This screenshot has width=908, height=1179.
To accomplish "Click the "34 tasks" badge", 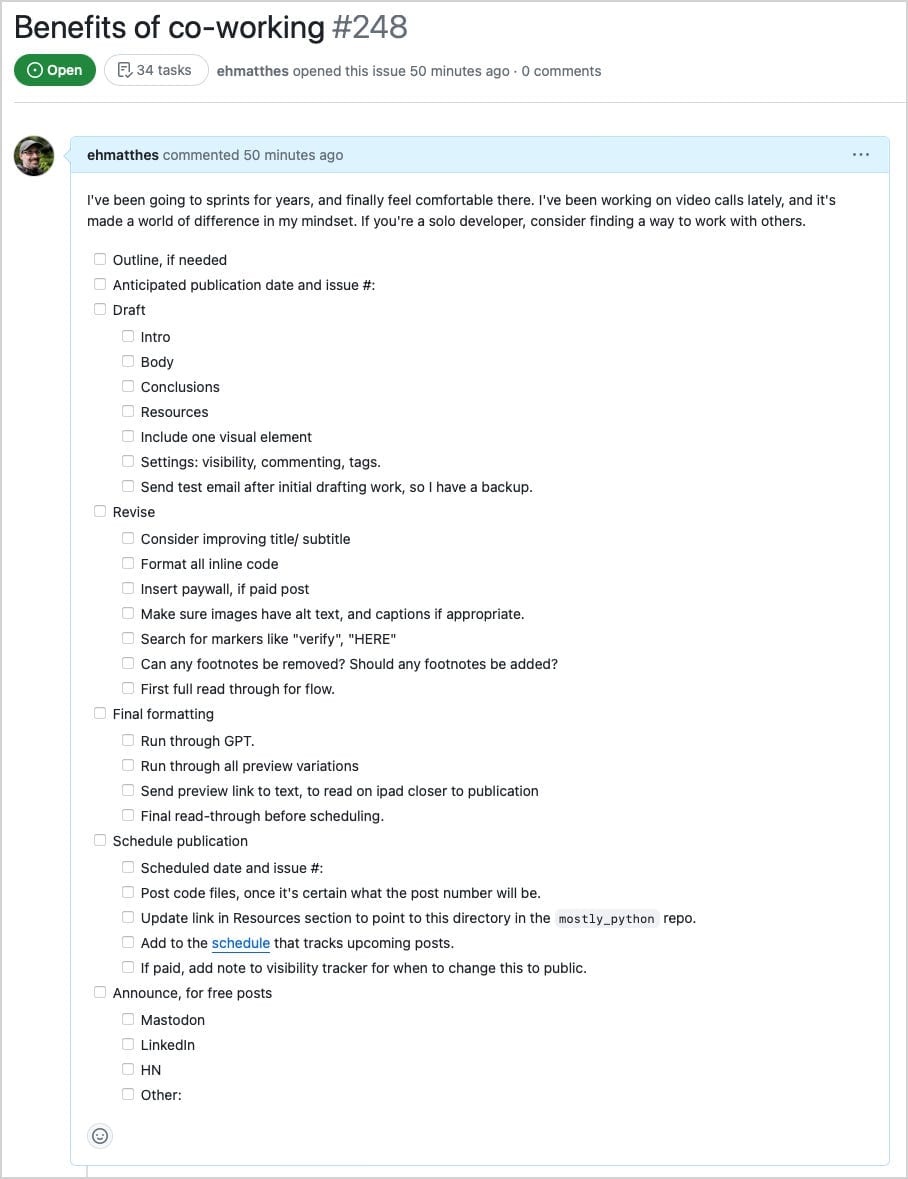I will coord(156,70).
